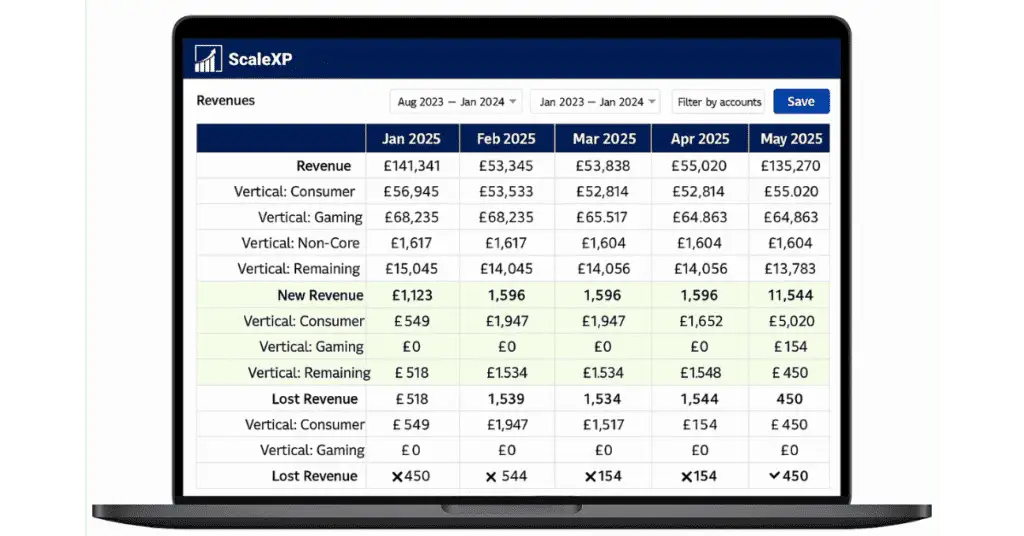Click the New Revenue row label
Image resolution: width=1024 pixels, height=536 pixels.
point(320,295)
